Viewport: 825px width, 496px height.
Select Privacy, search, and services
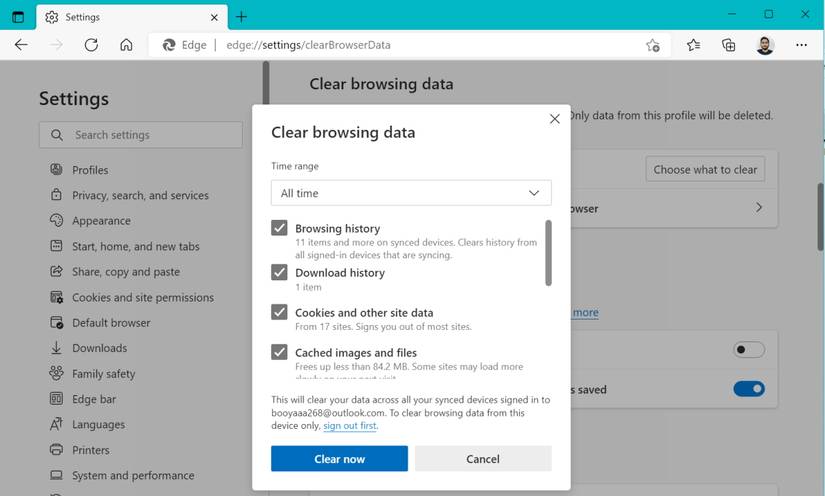coord(140,195)
